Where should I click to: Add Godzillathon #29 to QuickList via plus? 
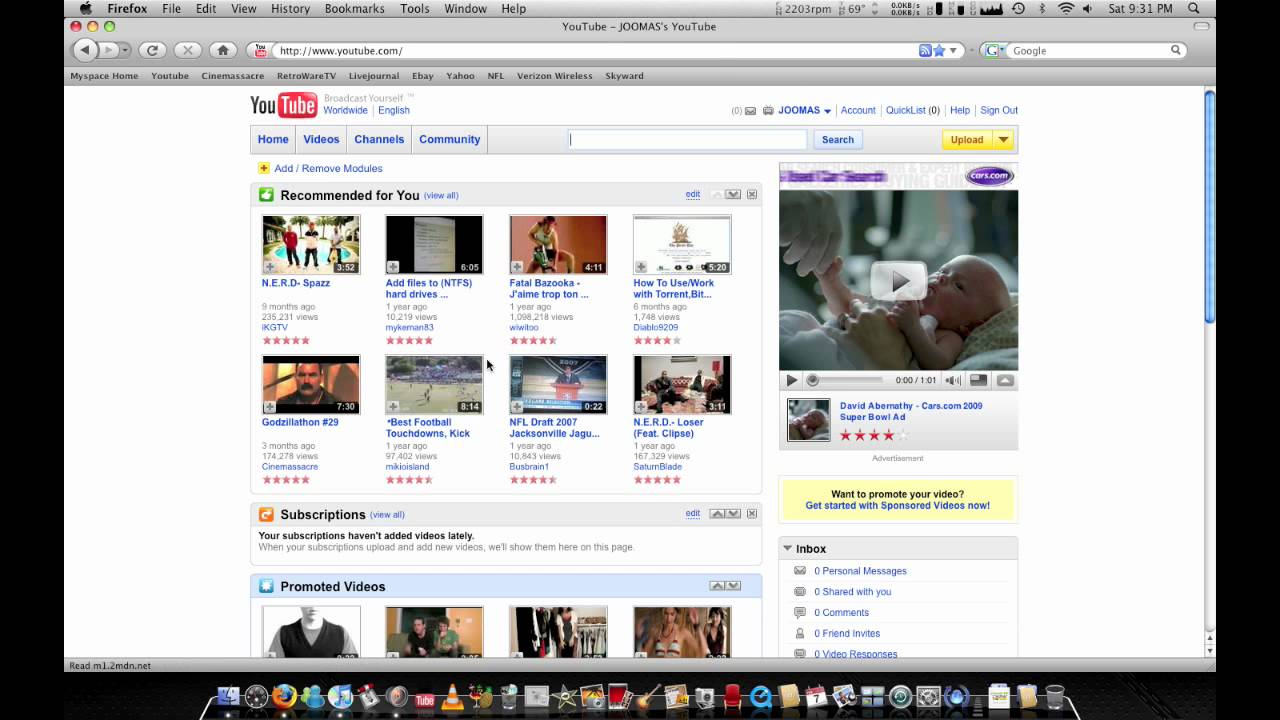click(x=269, y=406)
